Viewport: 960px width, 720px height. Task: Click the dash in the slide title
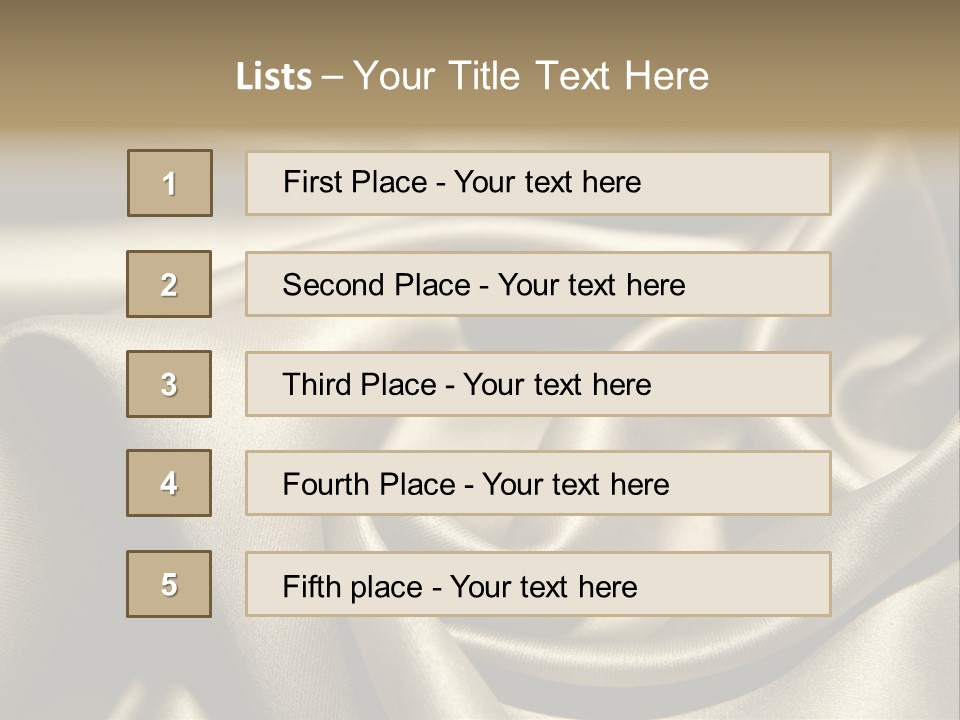tap(333, 77)
